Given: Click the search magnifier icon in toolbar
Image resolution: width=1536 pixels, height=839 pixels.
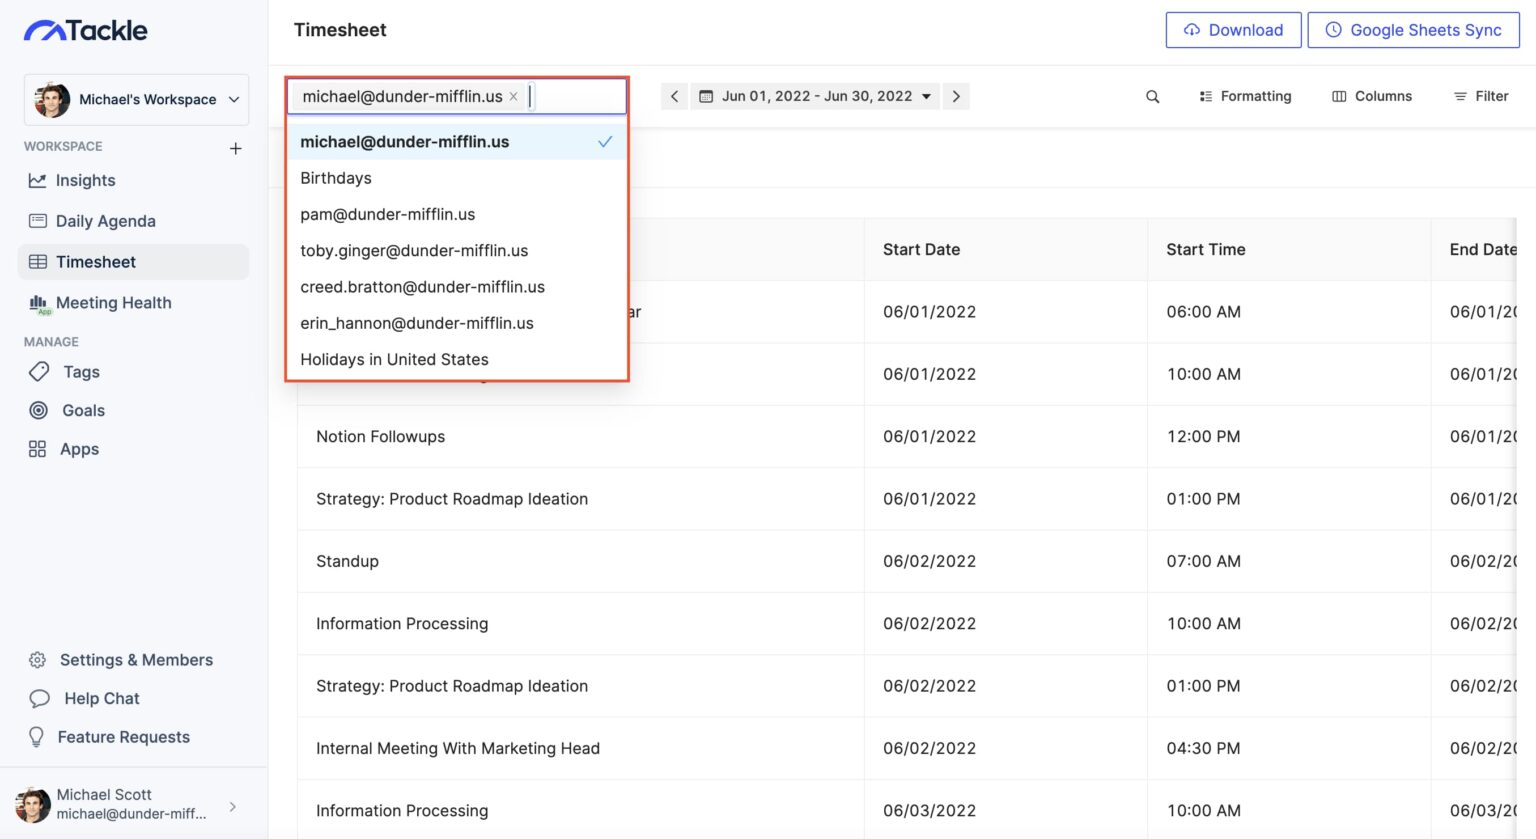Looking at the screenshot, I should [x=1152, y=97].
